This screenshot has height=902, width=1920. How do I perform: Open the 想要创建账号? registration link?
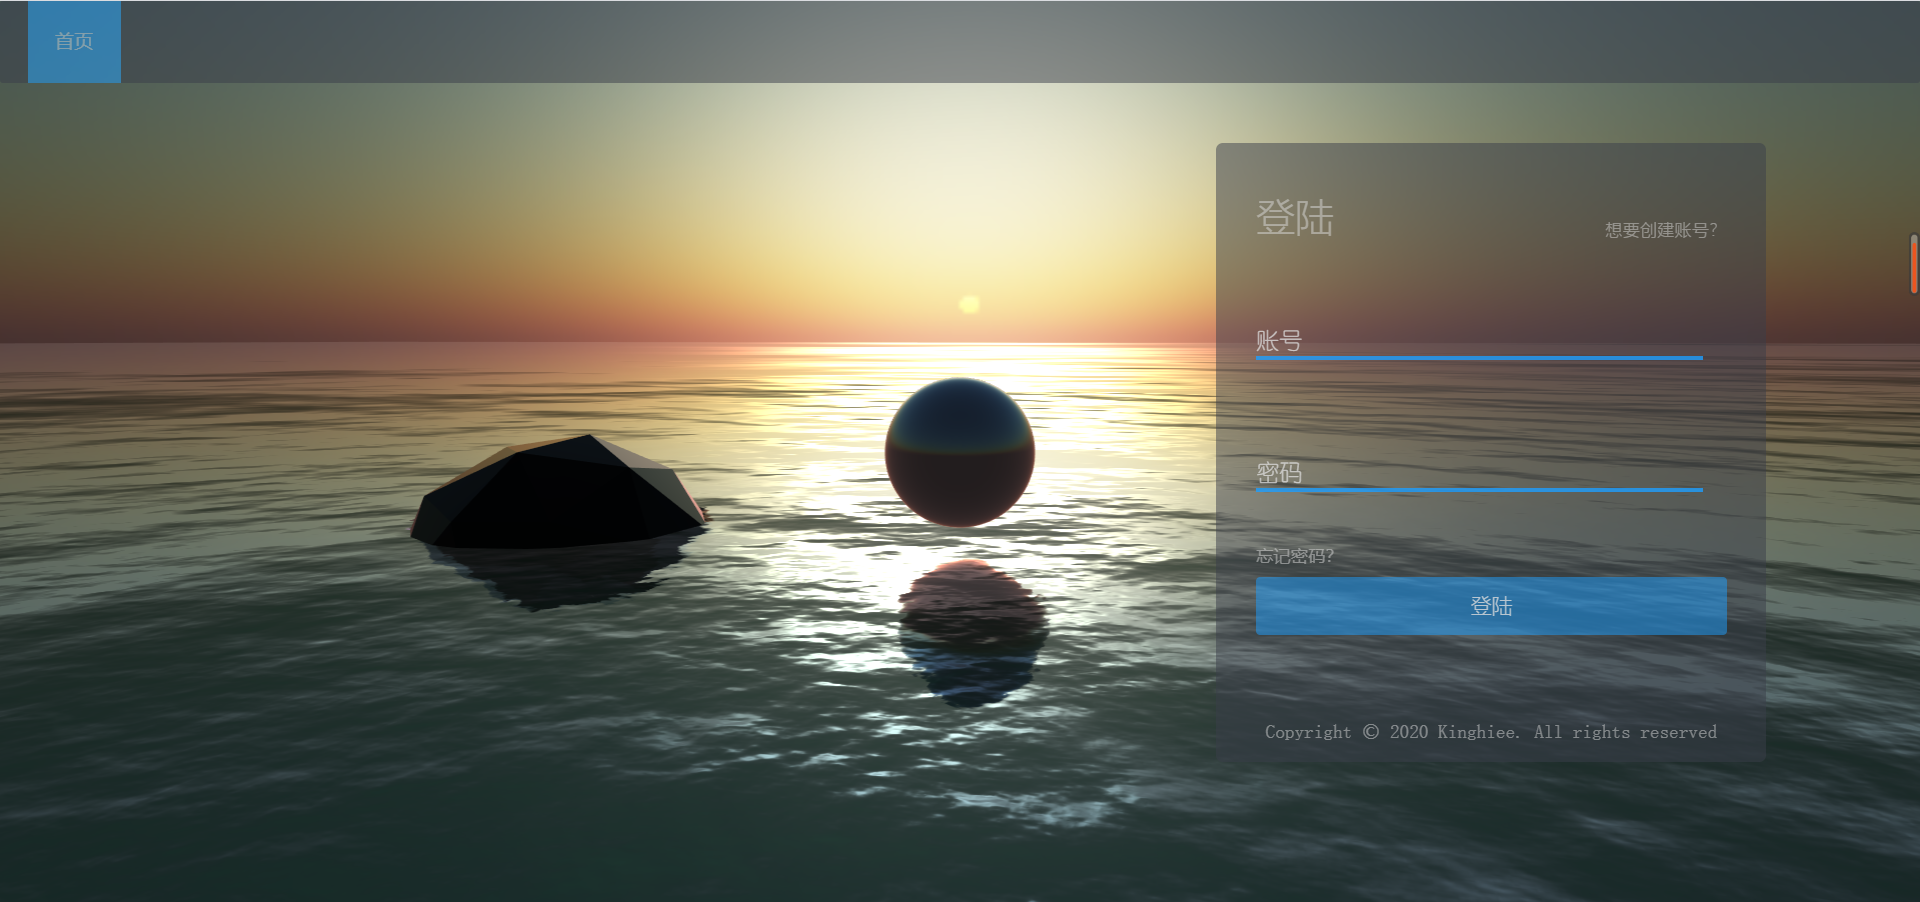point(1660,230)
